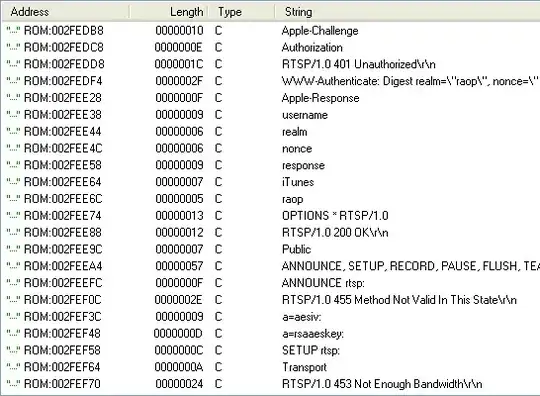Viewport: 540px width, 396px height.
Task: Click string icon for ROM:002FEE74
Action: 13,216
